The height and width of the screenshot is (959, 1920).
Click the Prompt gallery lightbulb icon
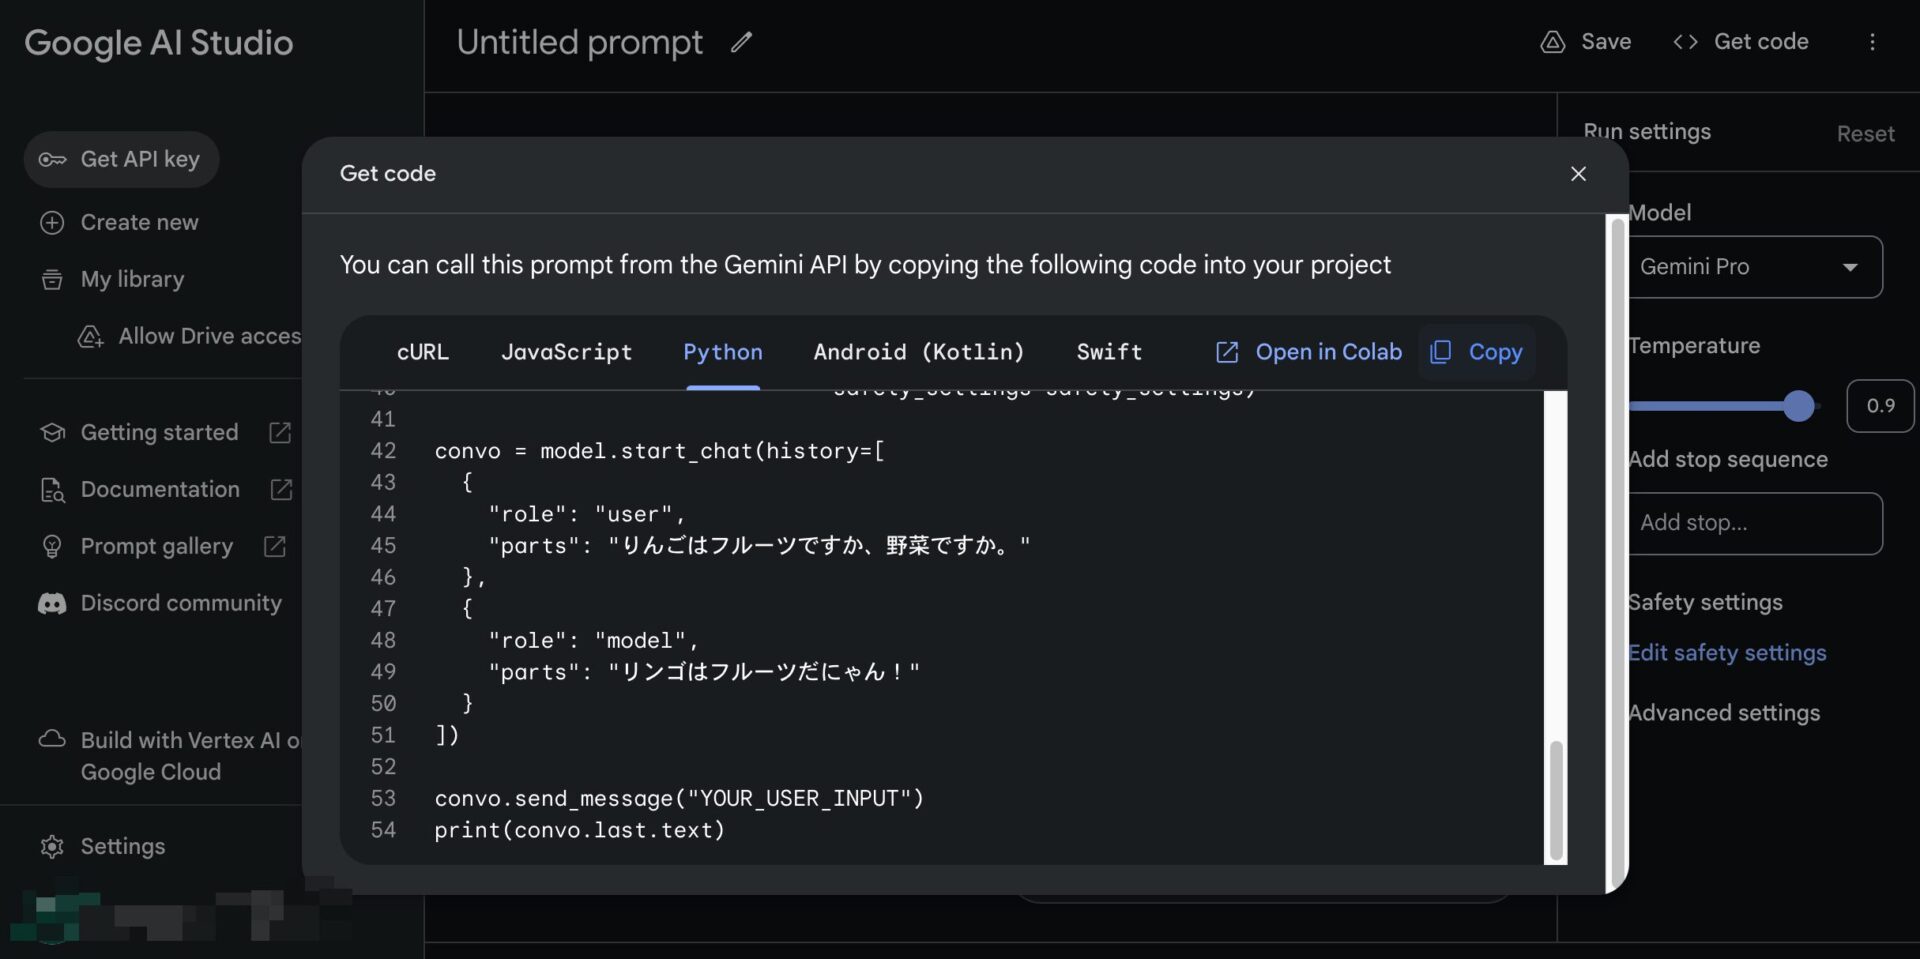[52, 546]
